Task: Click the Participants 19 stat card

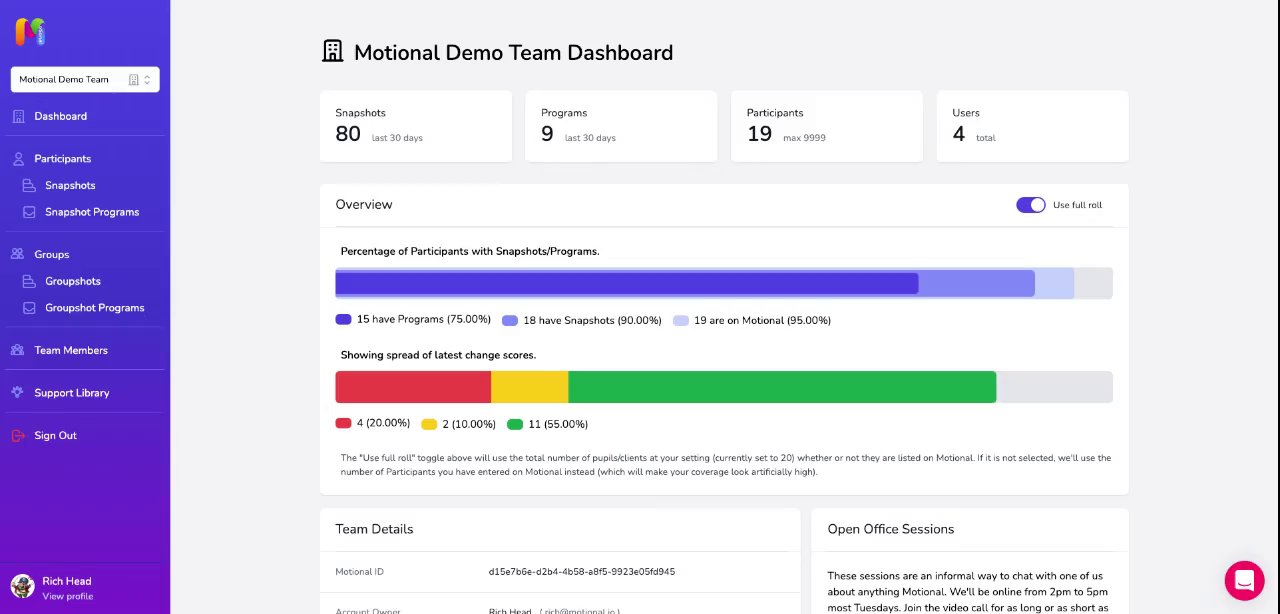Action: tap(826, 126)
